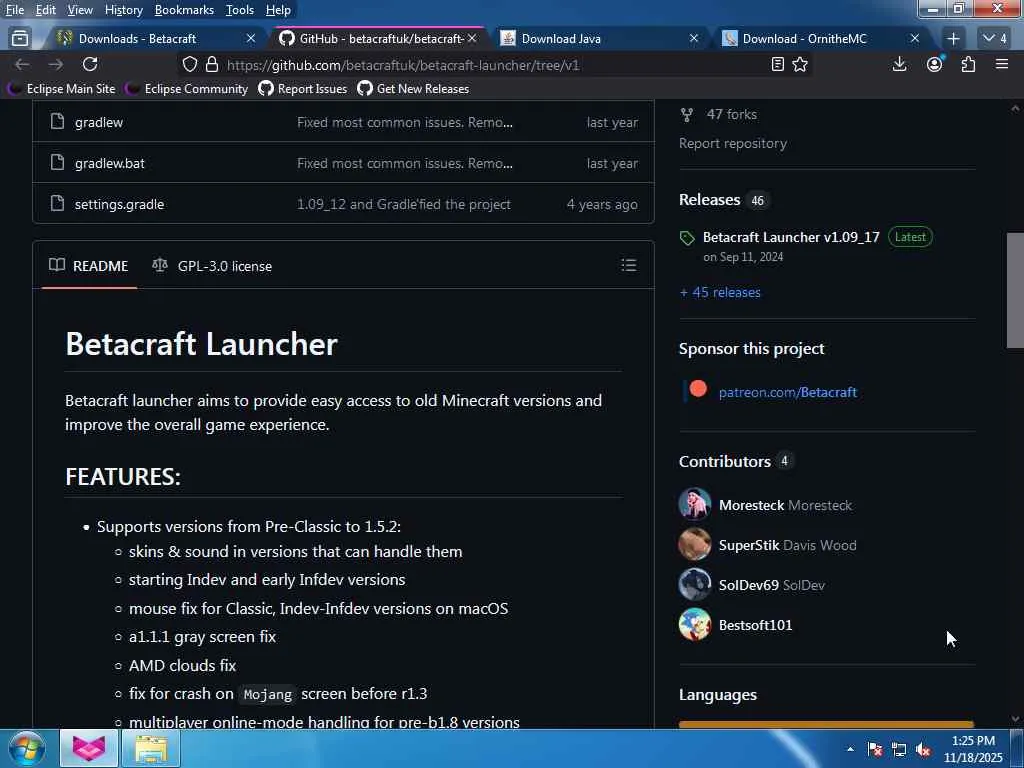Close the Download Java tab
The width and height of the screenshot is (1024, 768).
click(x=694, y=39)
